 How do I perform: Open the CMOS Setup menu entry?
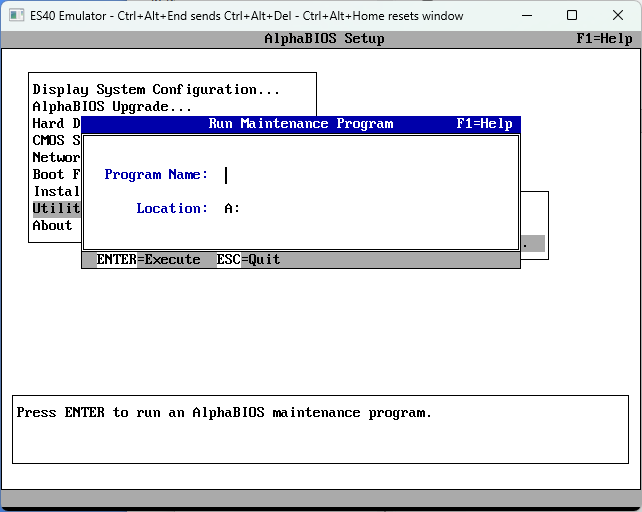pyautogui.click(x=57, y=140)
